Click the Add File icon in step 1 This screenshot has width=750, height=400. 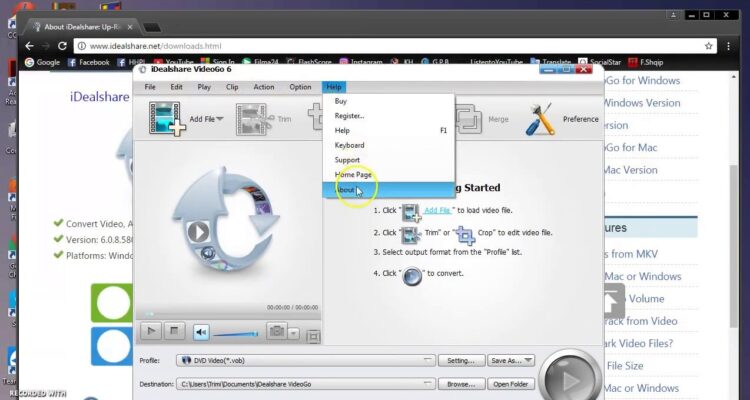pos(411,212)
